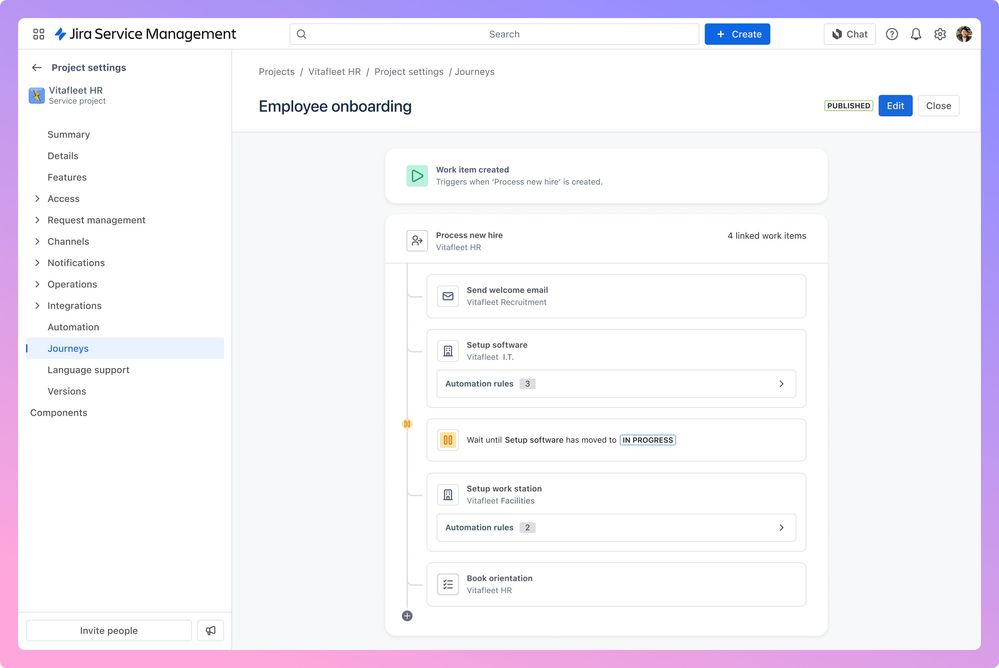Open Project settings breadcrumb link
Image resolution: width=999 pixels, height=668 pixels.
(x=408, y=71)
